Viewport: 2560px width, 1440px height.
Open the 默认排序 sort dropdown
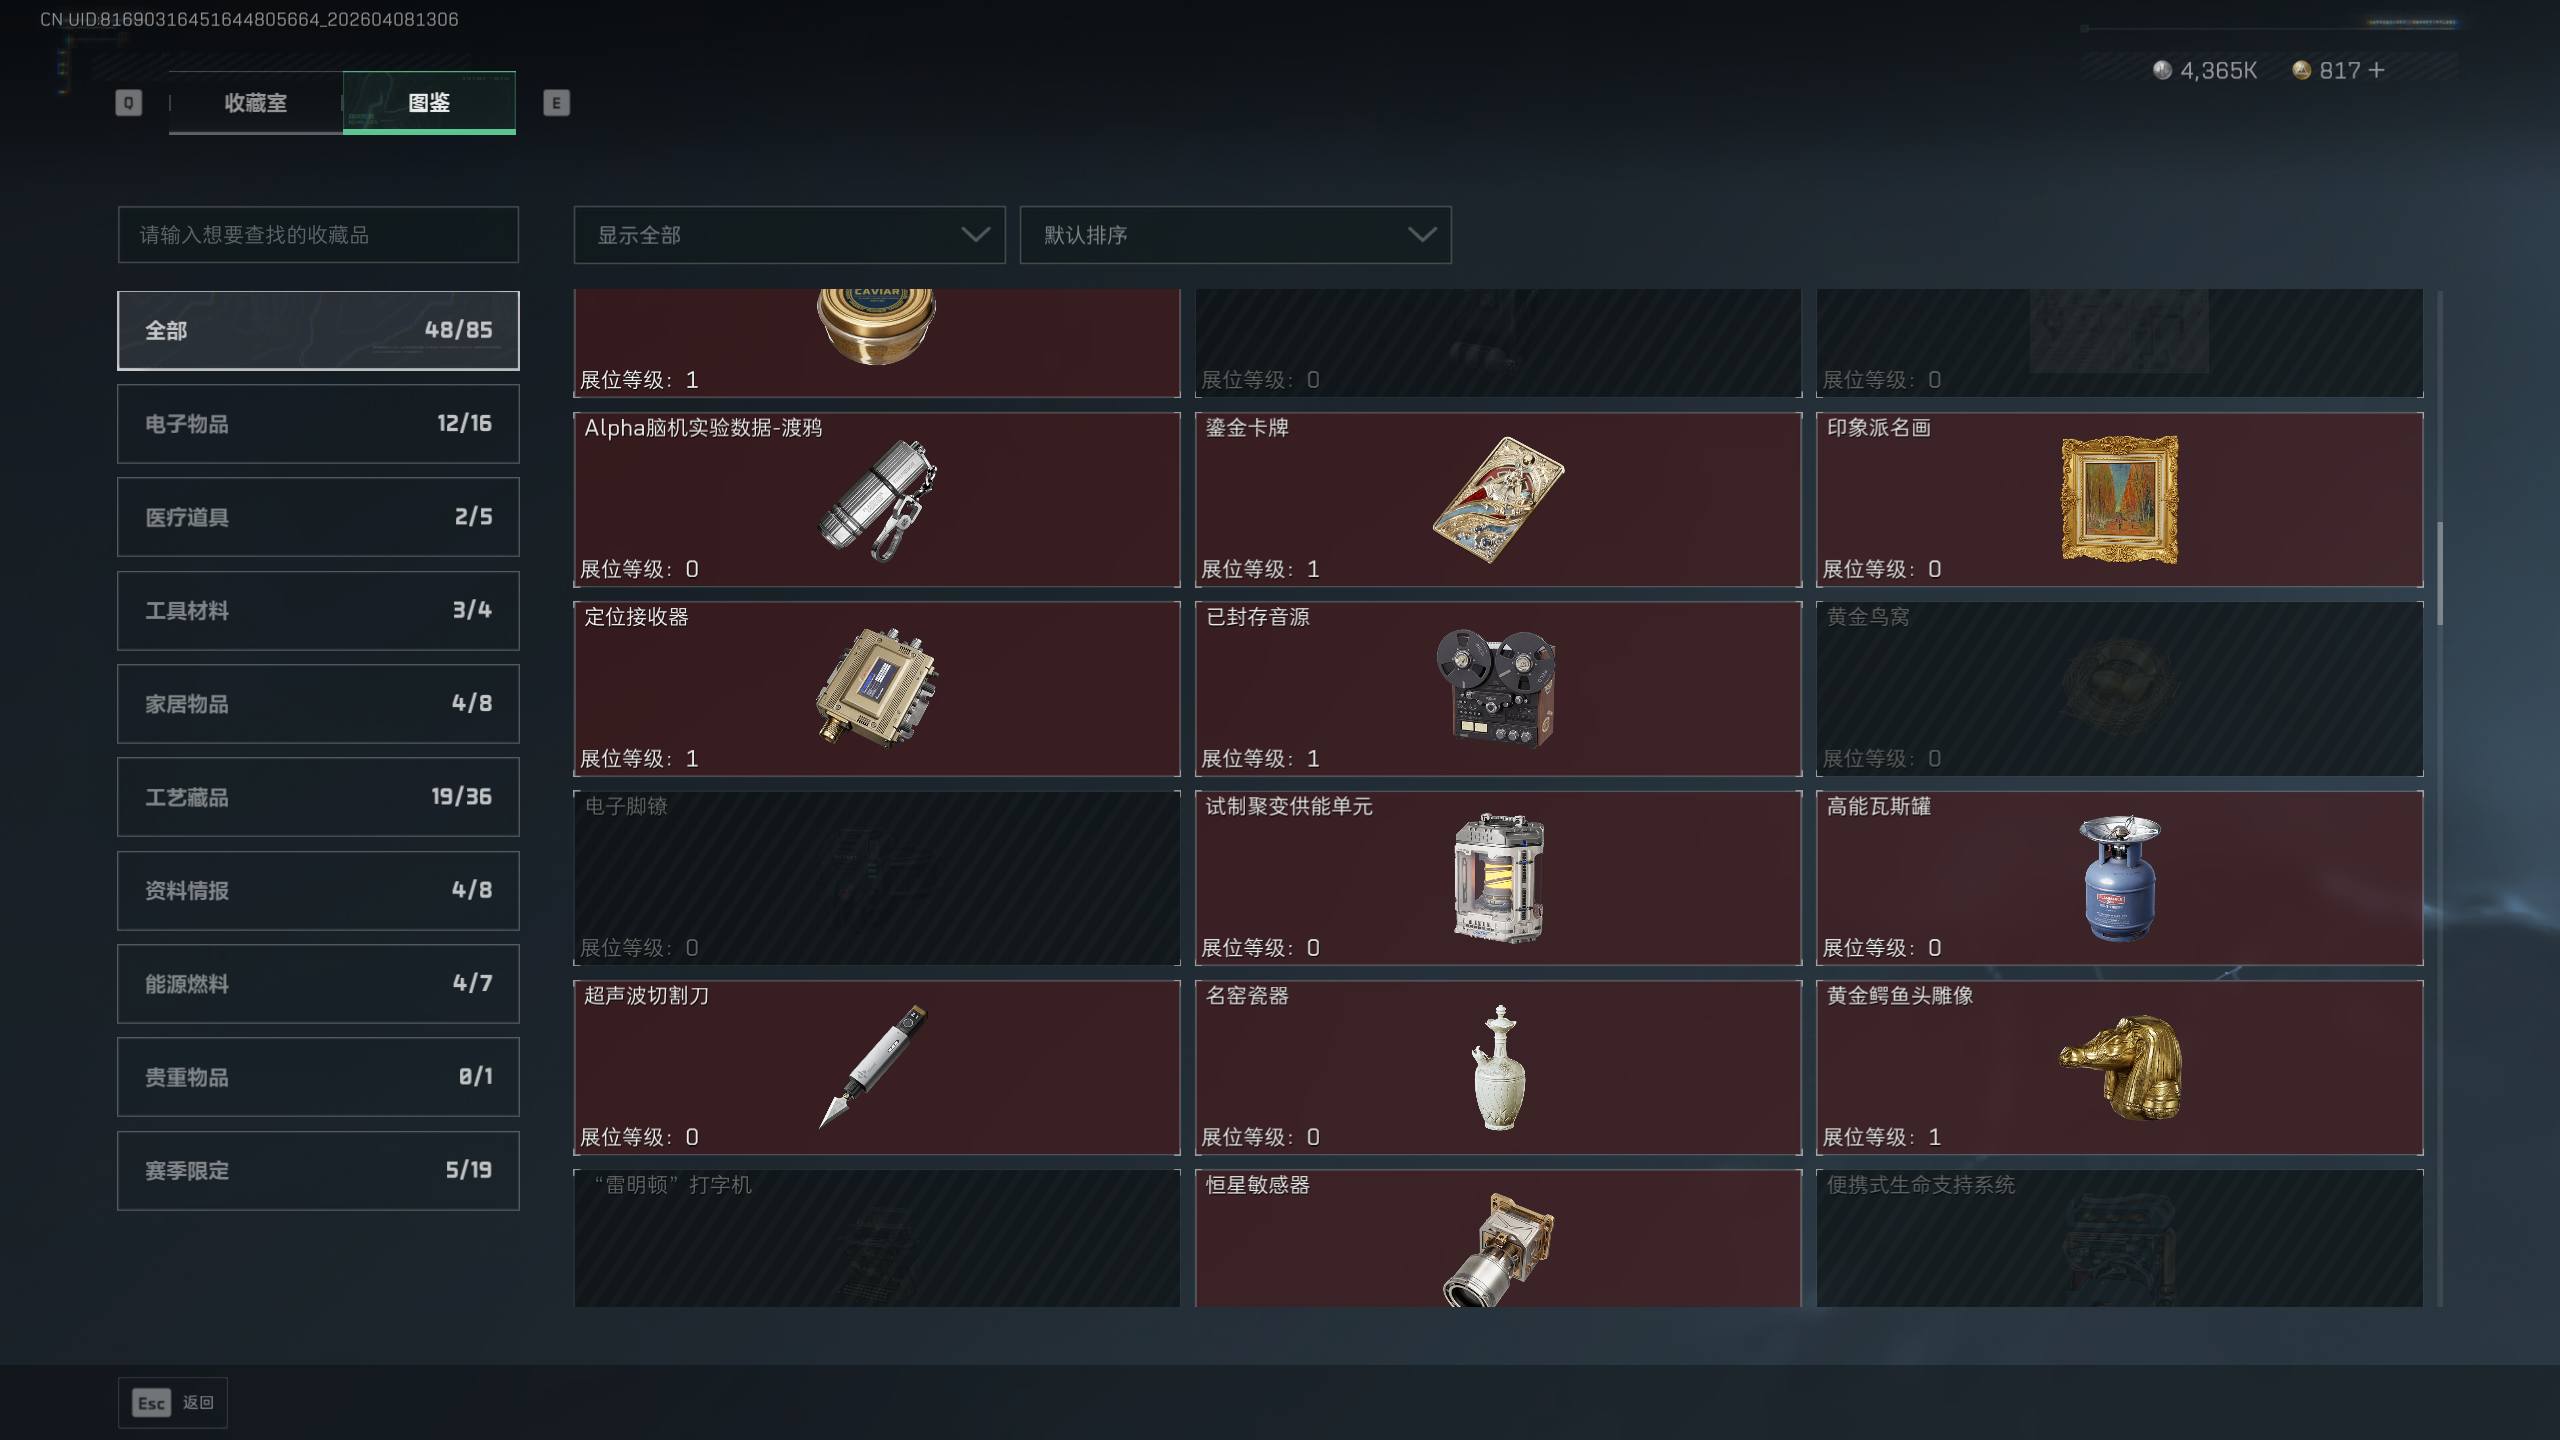point(1235,235)
